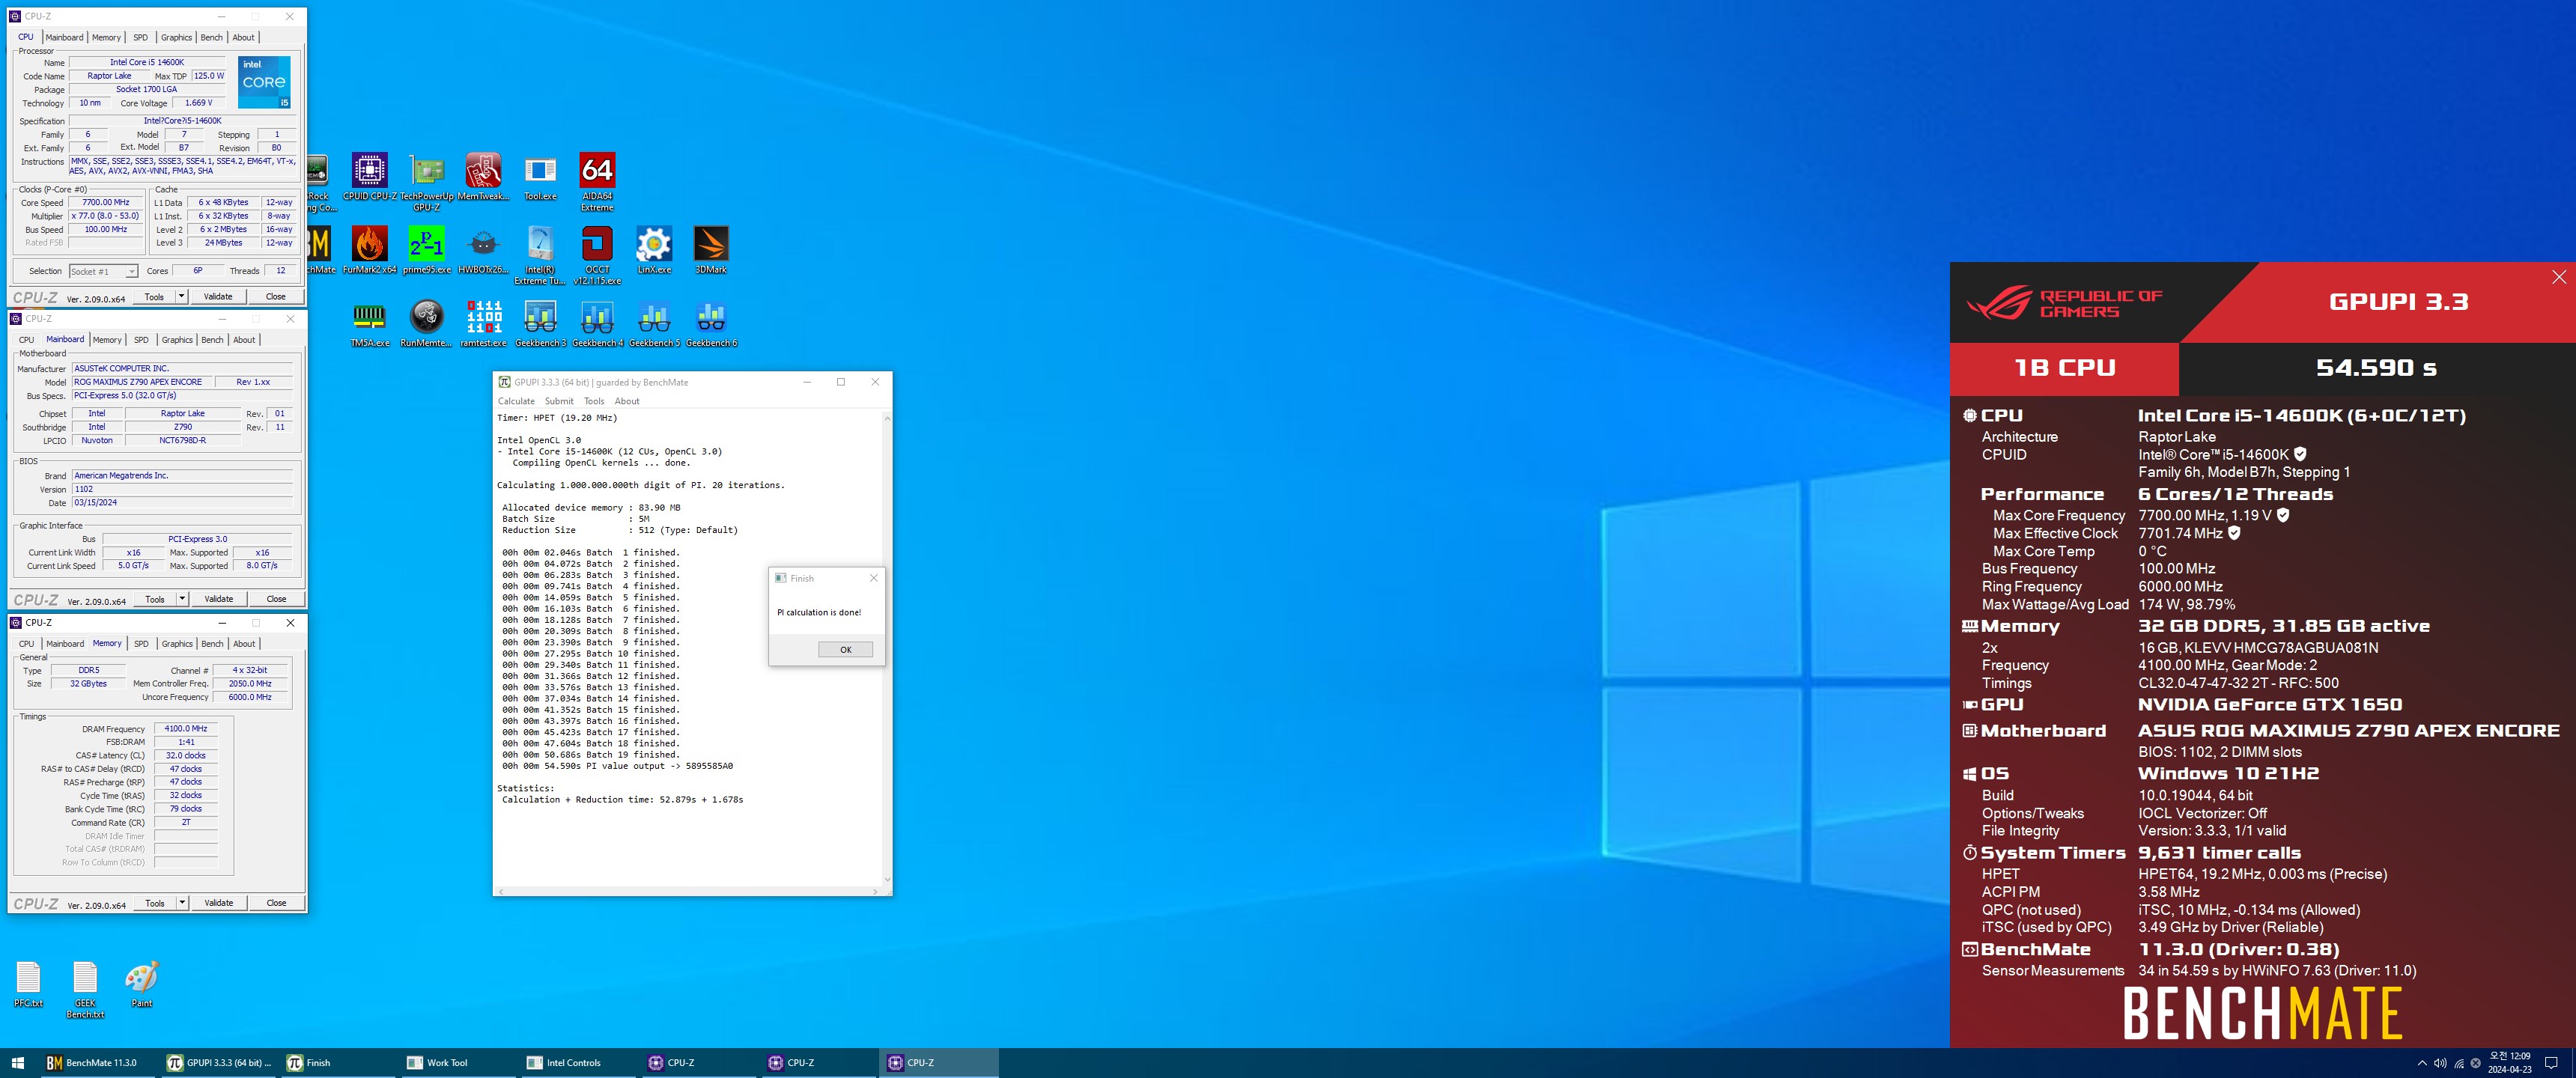Launch 3DMark desktop icon

711,250
